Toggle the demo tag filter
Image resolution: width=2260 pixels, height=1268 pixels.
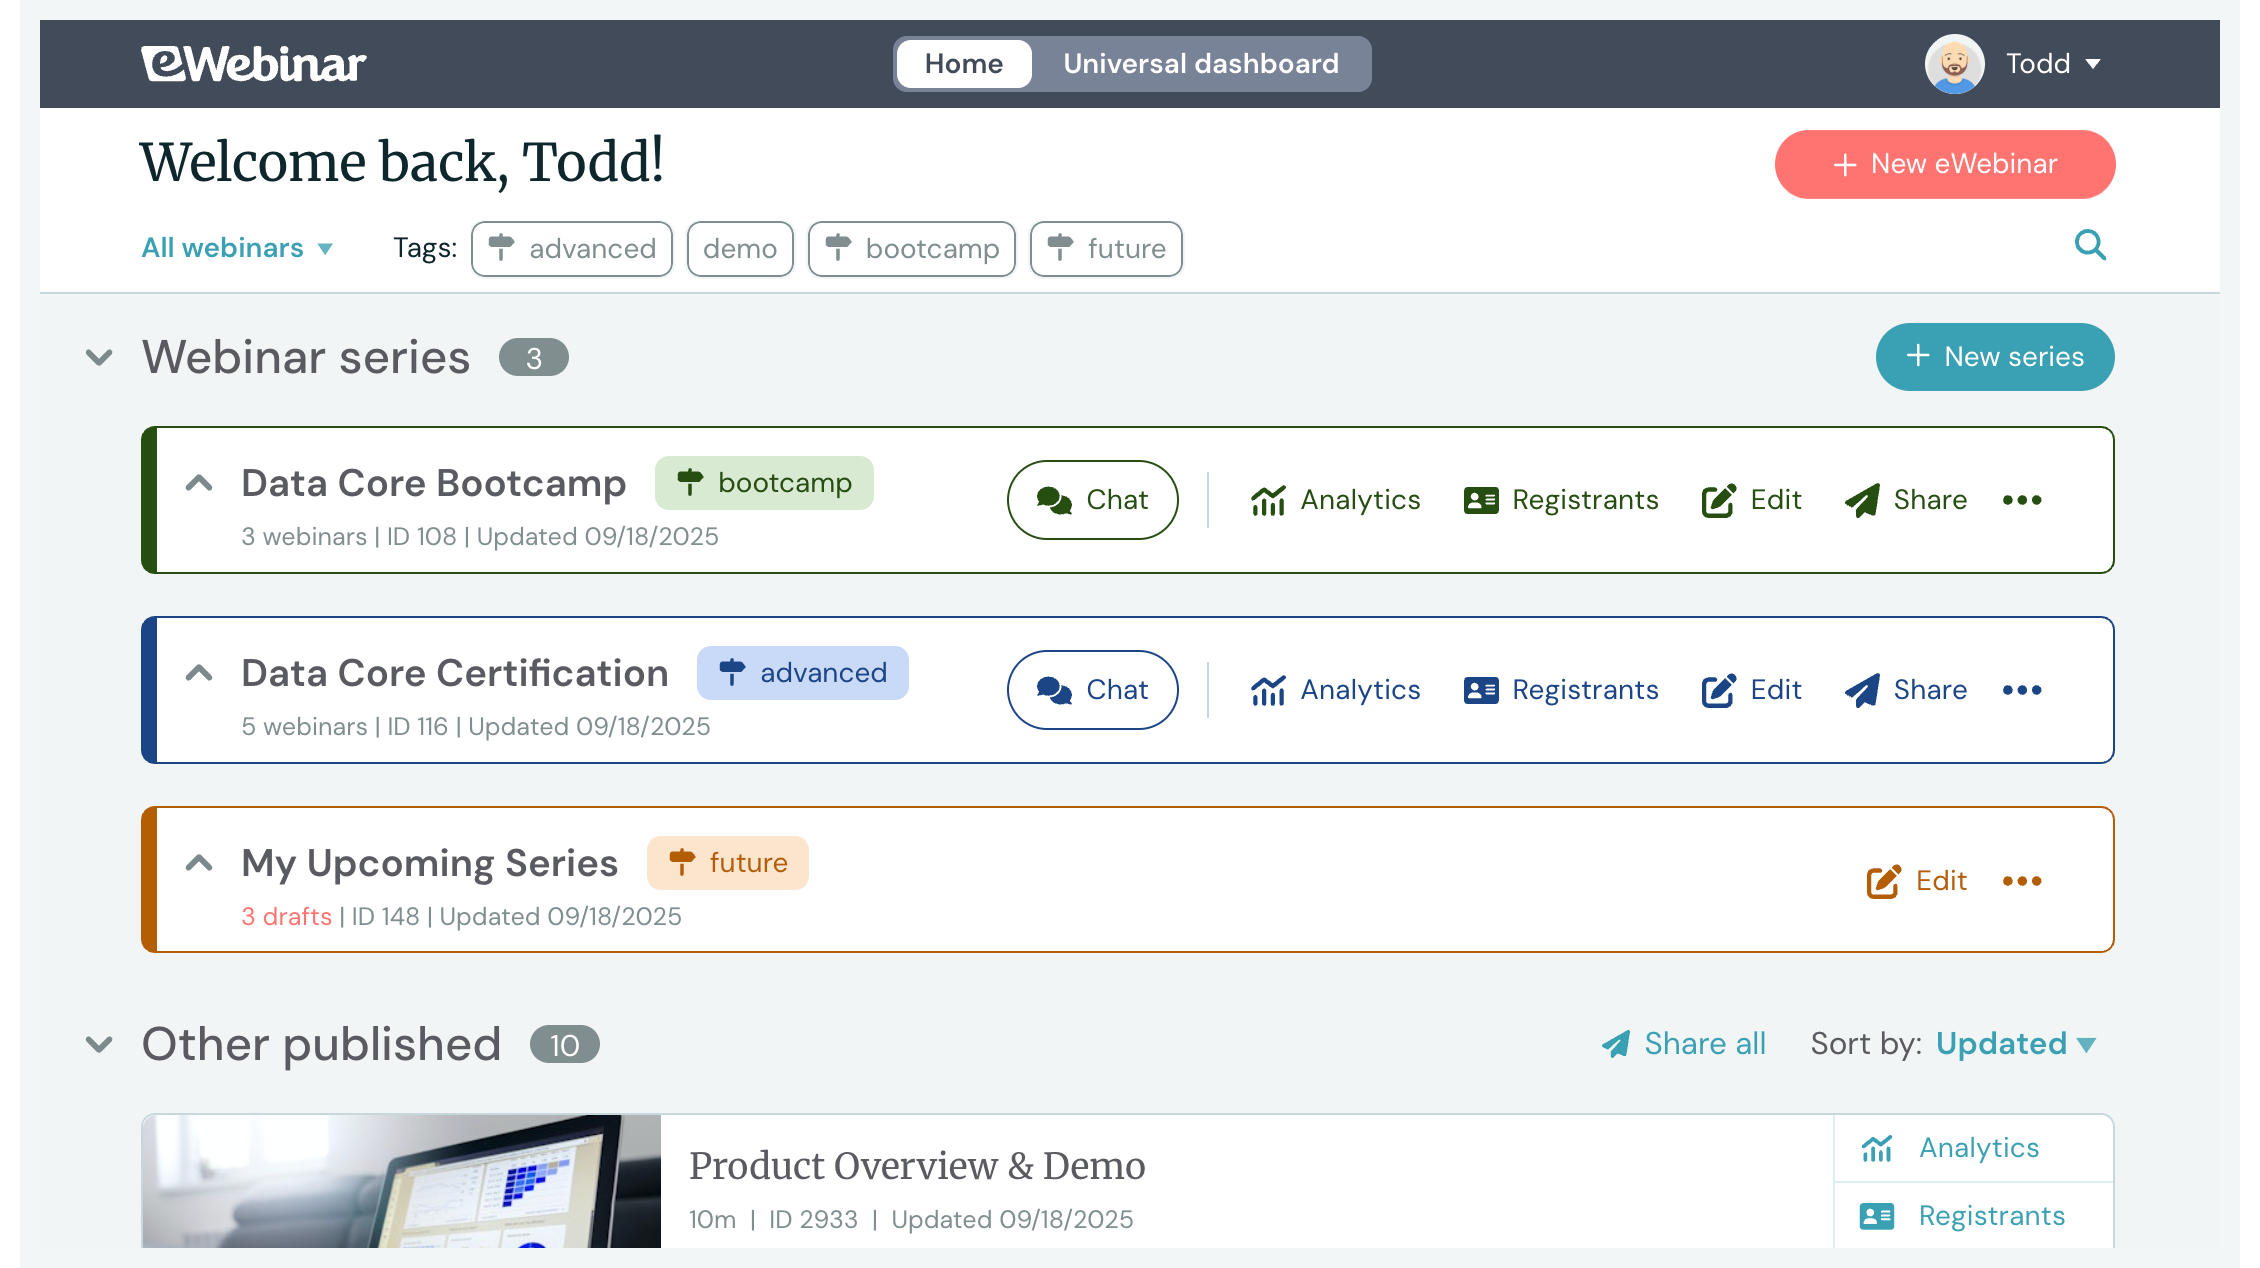pos(740,249)
